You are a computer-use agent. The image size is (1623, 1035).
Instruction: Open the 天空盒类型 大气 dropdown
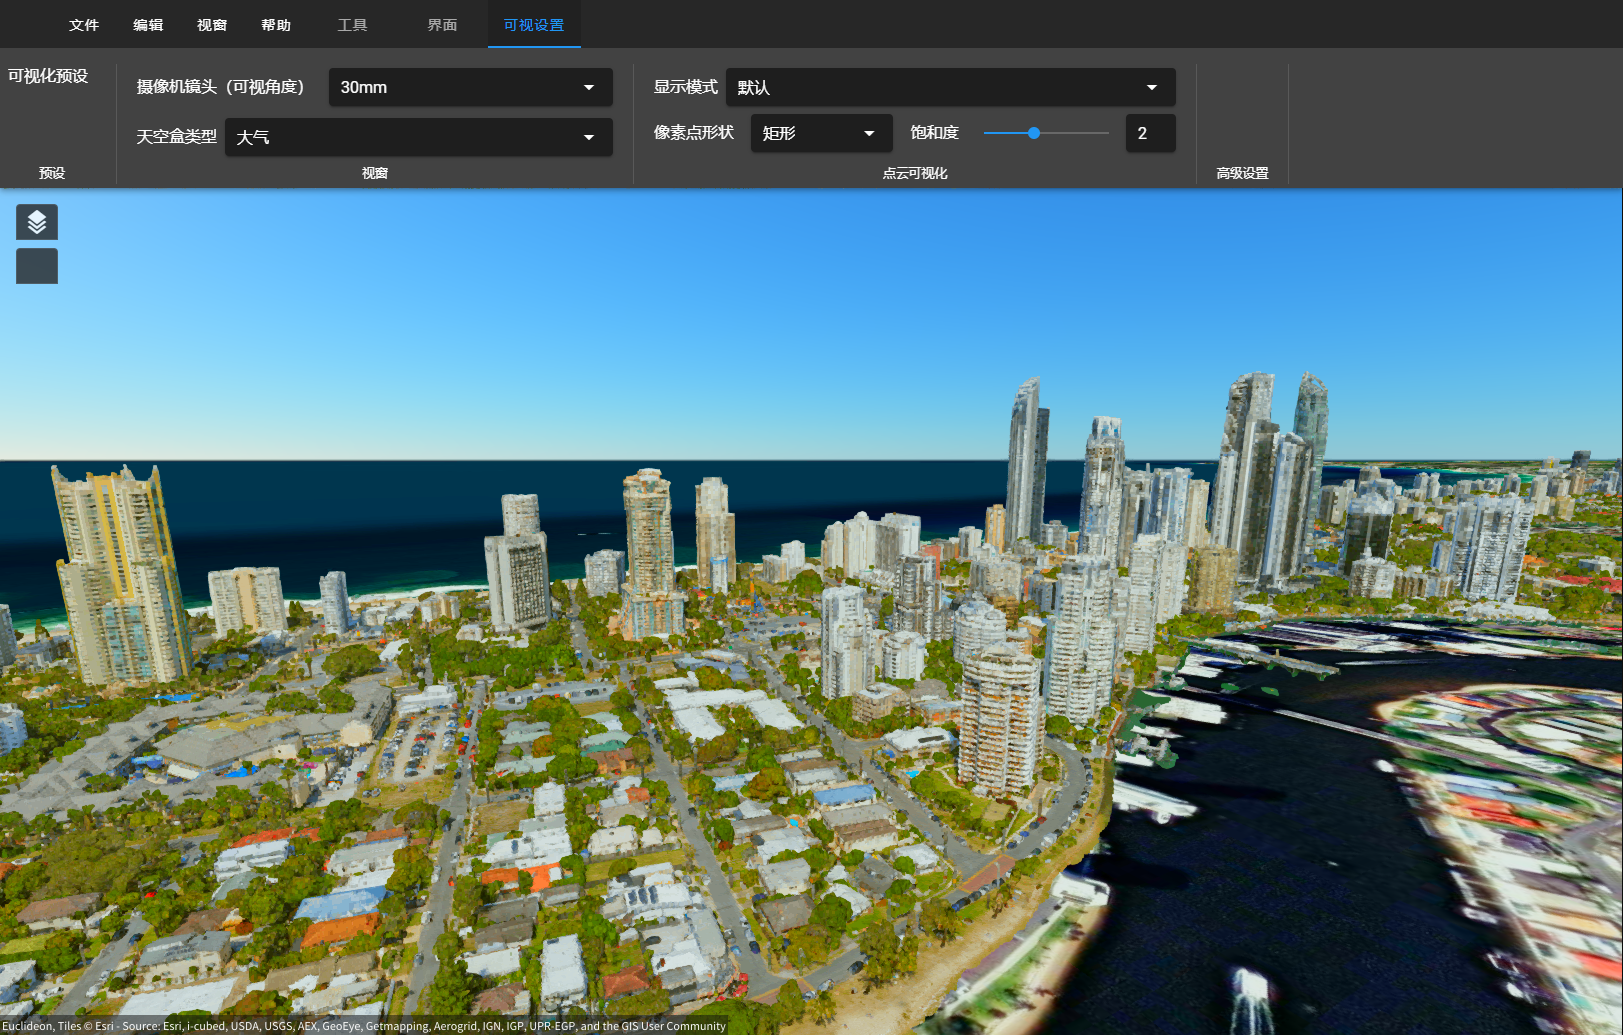pos(418,137)
